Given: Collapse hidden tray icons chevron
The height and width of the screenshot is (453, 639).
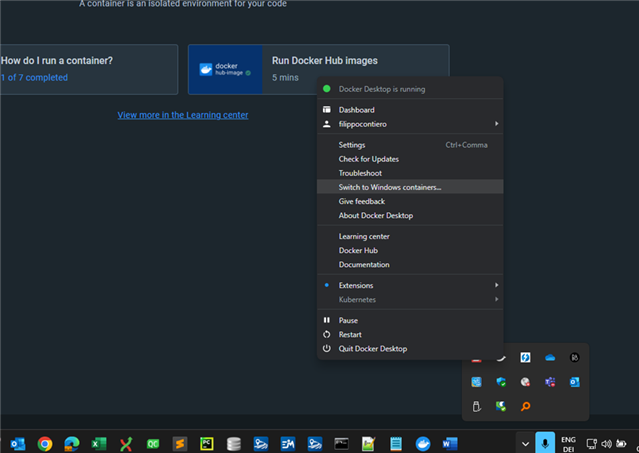Looking at the screenshot, I should click(x=526, y=444).
